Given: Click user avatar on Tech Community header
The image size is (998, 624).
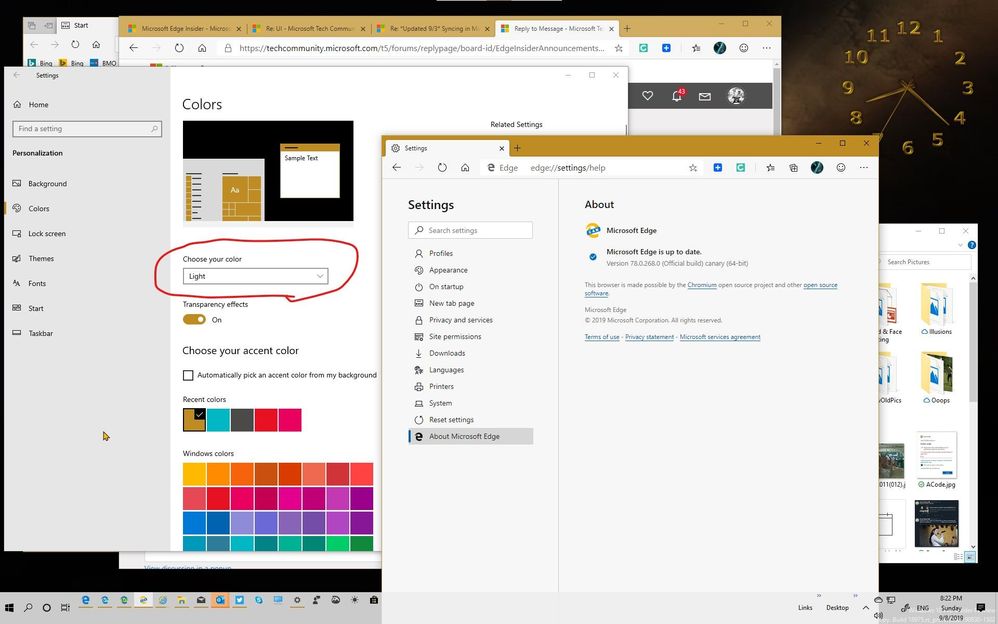Looking at the screenshot, I should 736,96.
